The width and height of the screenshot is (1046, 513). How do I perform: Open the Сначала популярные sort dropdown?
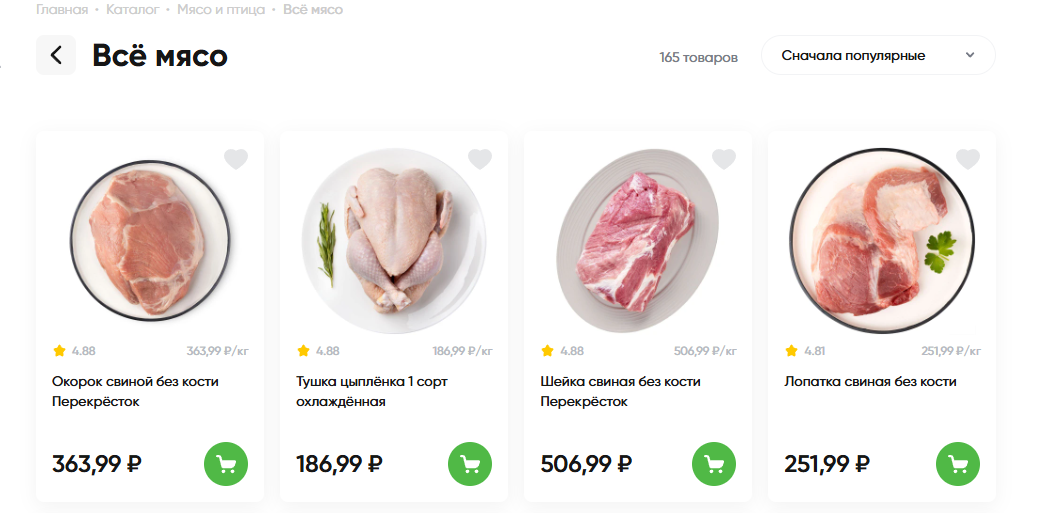(x=877, y=55)
